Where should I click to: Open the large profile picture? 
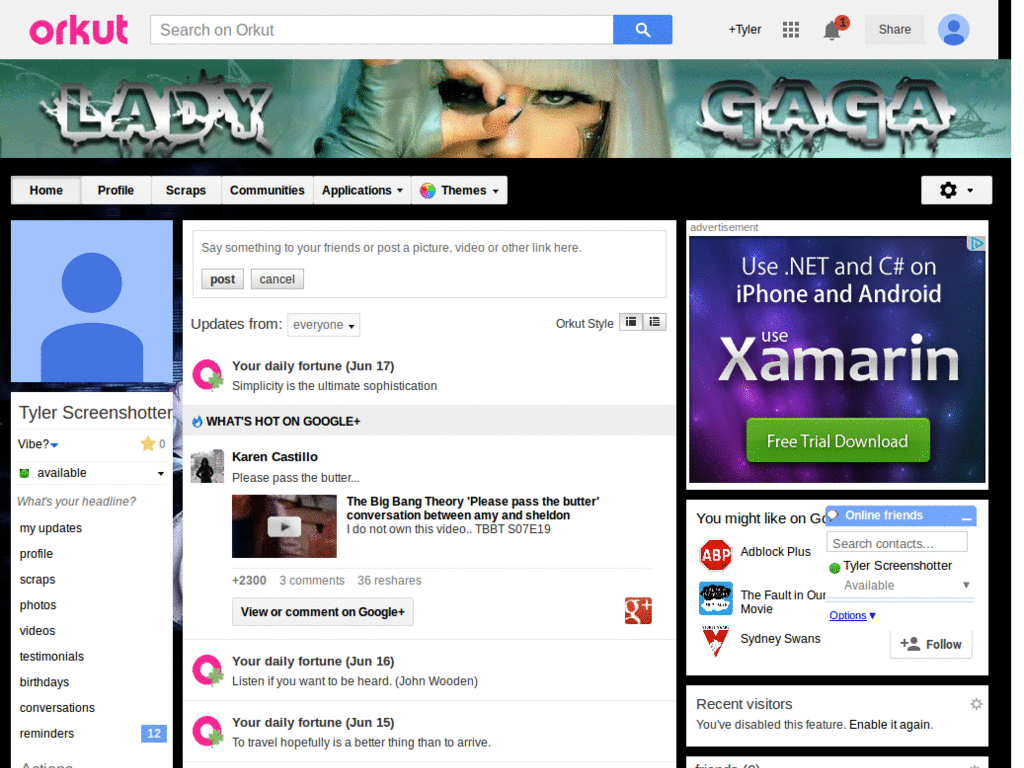click(92, 301)
